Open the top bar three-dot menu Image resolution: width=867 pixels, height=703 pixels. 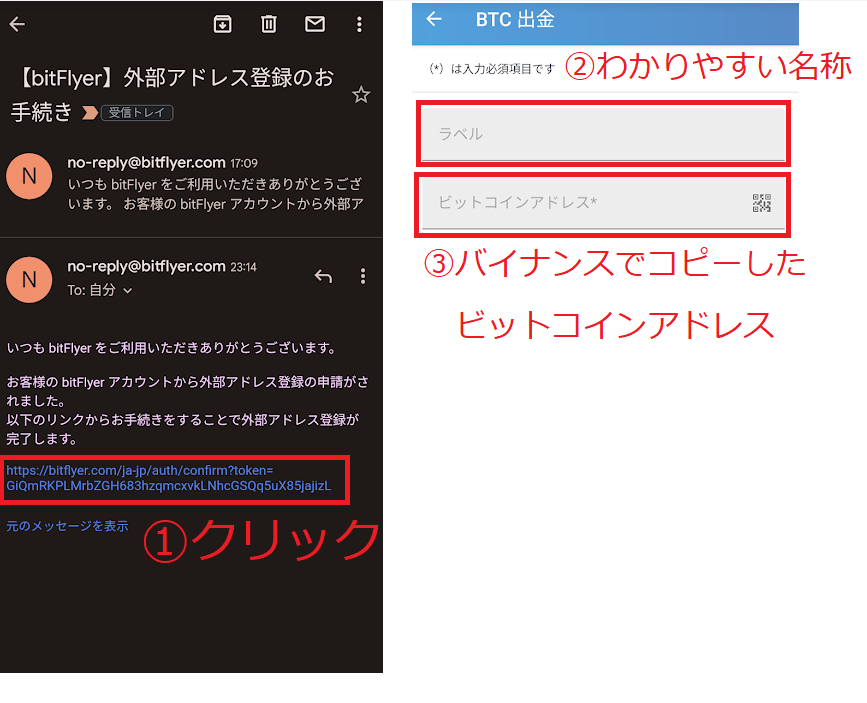[x=359, y=24]
